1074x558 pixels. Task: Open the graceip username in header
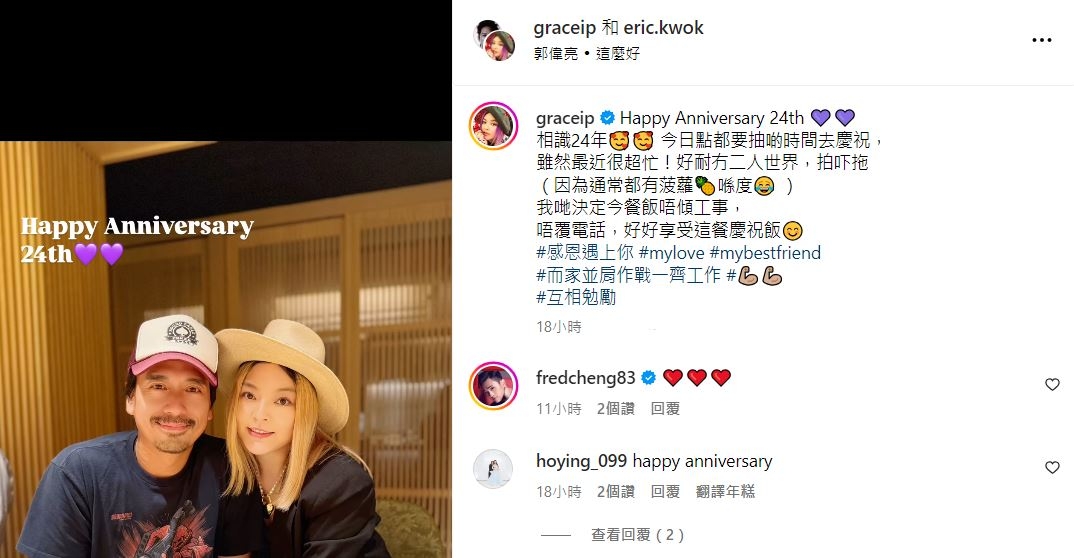click(x=564, y=28)
